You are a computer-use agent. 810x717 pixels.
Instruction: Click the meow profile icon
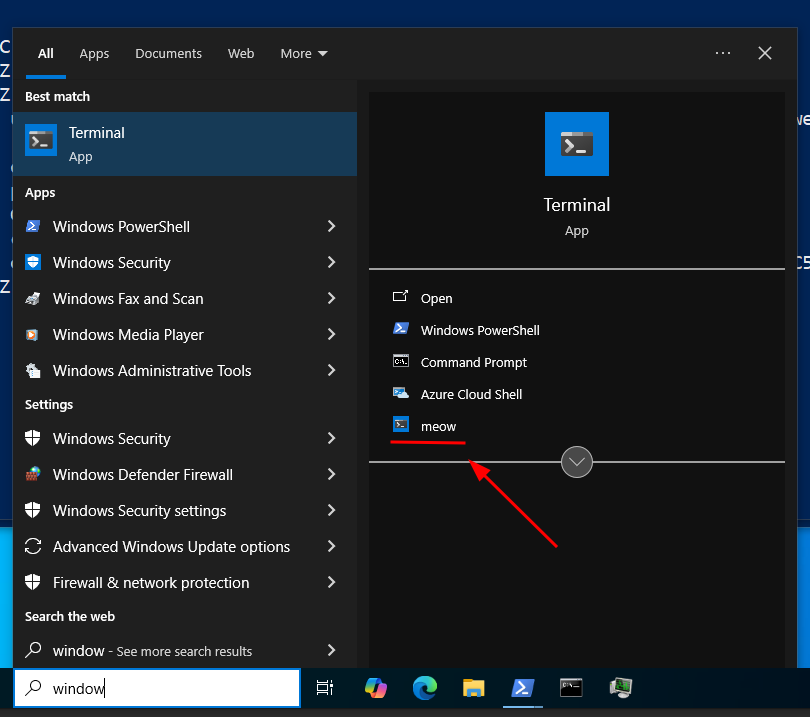click(x=401, y=425)
